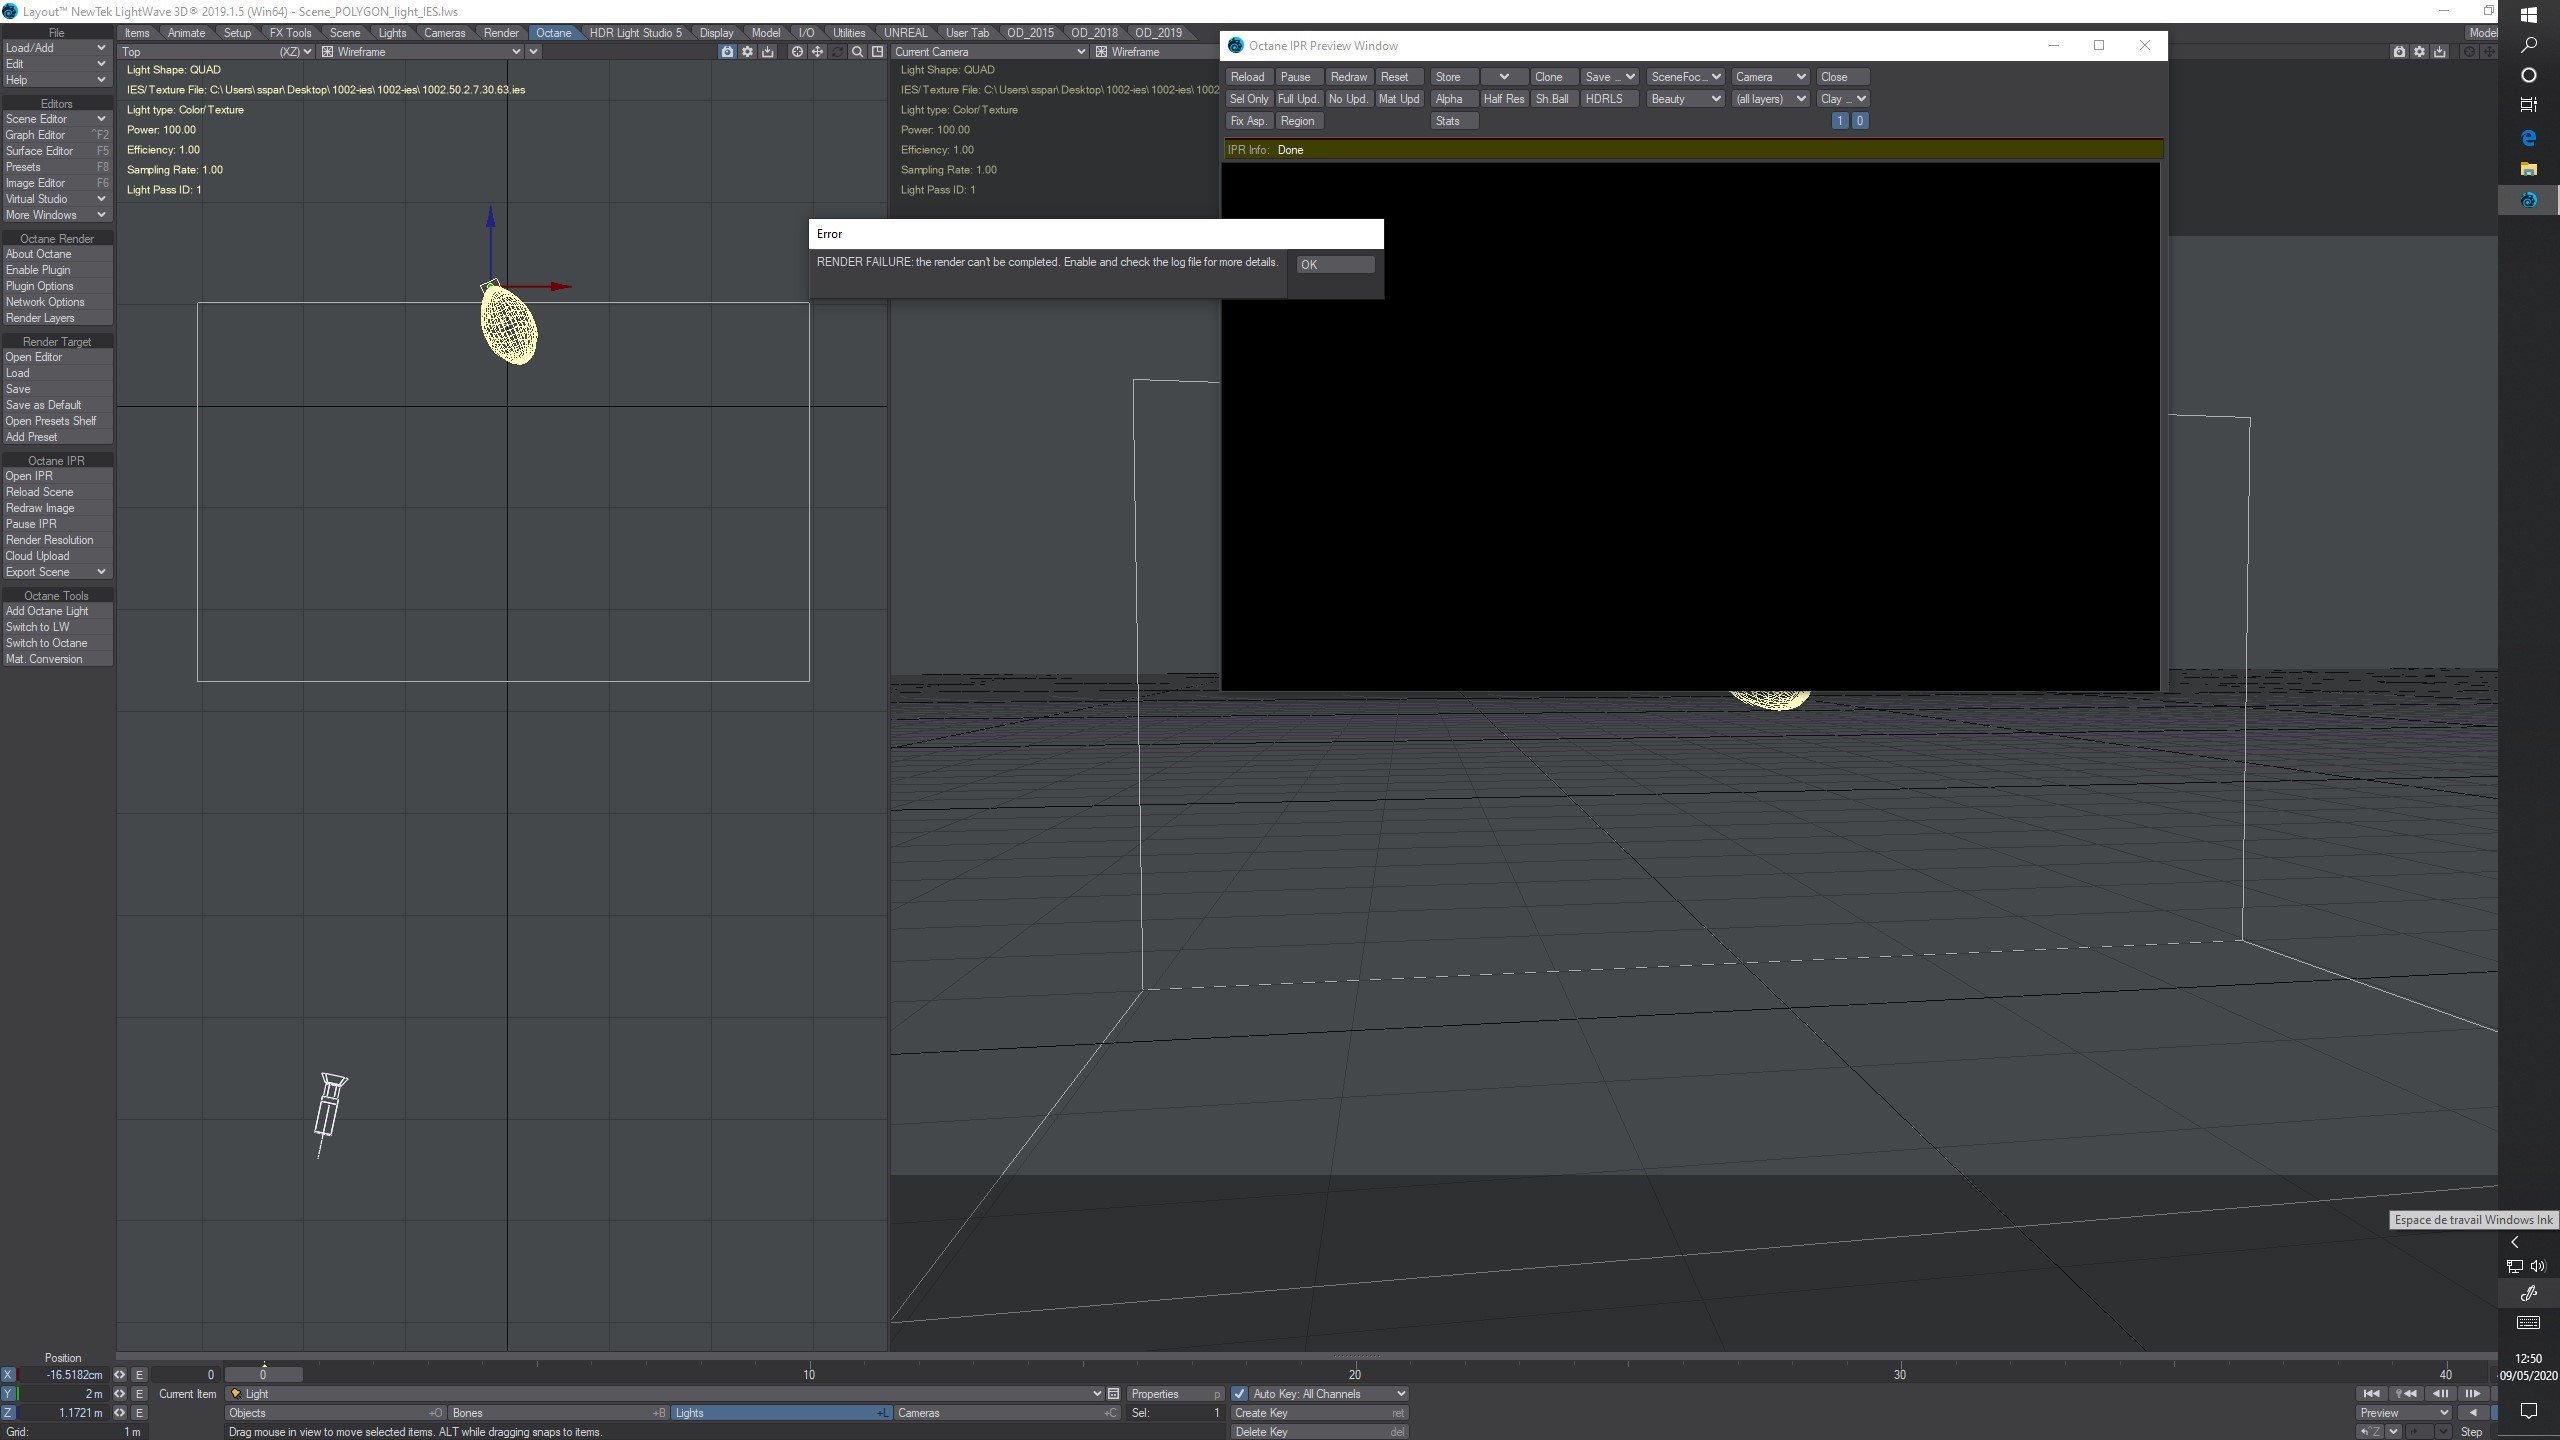The width and height of the screenshot is (2560, 1440).
Task: Click frame 0 marker on timeline slider
Action: click(x=263, y=1375)
